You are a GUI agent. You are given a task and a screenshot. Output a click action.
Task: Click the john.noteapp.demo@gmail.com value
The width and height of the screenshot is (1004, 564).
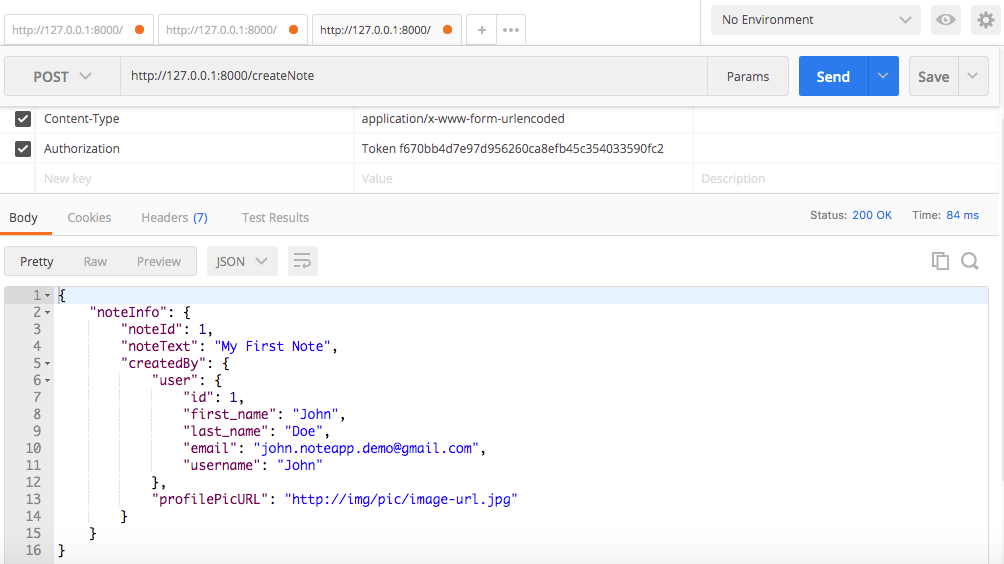click(366, 448)
